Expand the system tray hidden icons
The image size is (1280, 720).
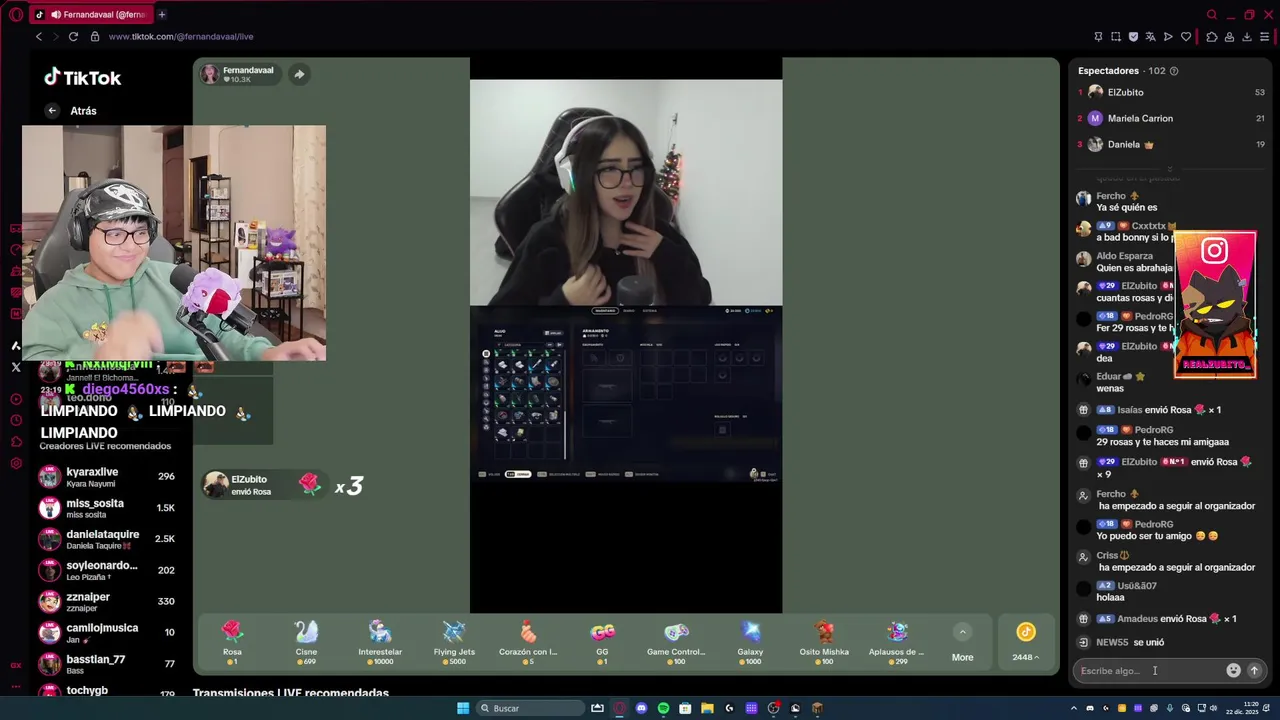coord(1074,708)
